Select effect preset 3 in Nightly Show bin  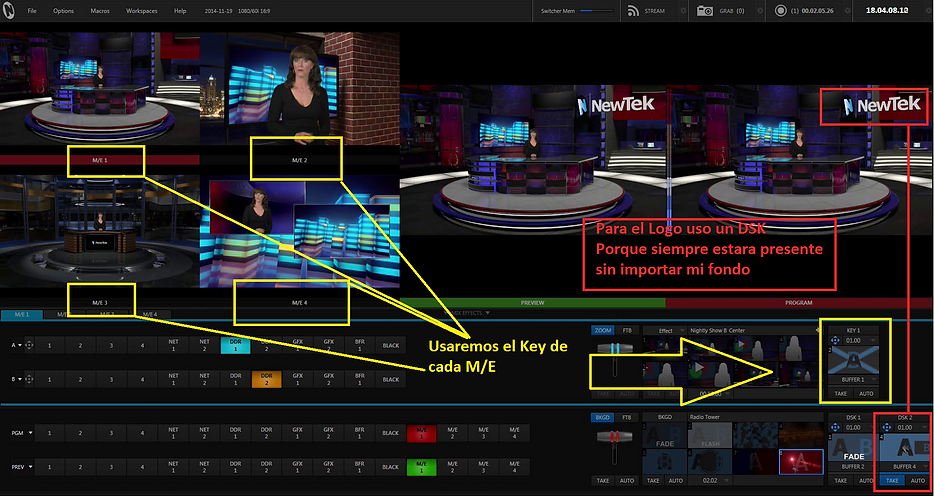(755, 348)
